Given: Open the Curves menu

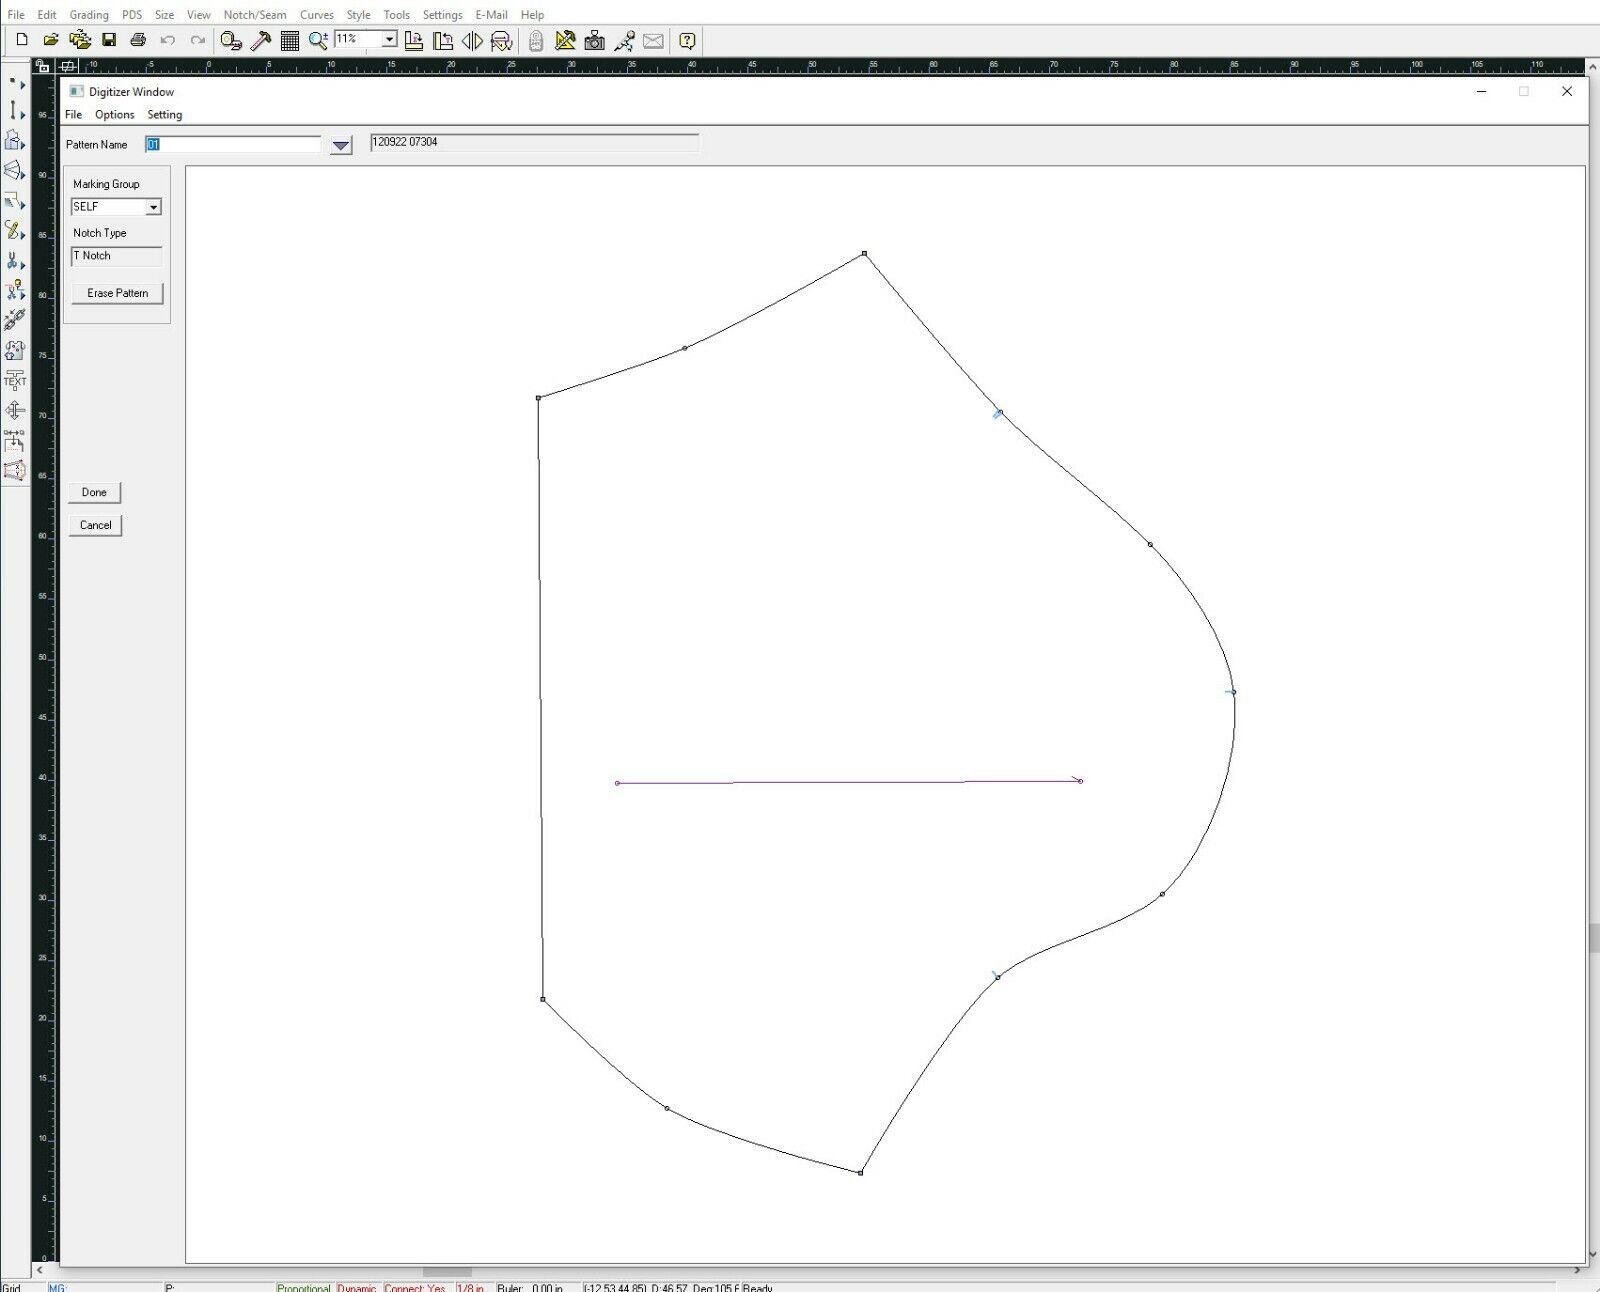Looking at the screenshot, I should pyautogui.click(x=317, y=15).
